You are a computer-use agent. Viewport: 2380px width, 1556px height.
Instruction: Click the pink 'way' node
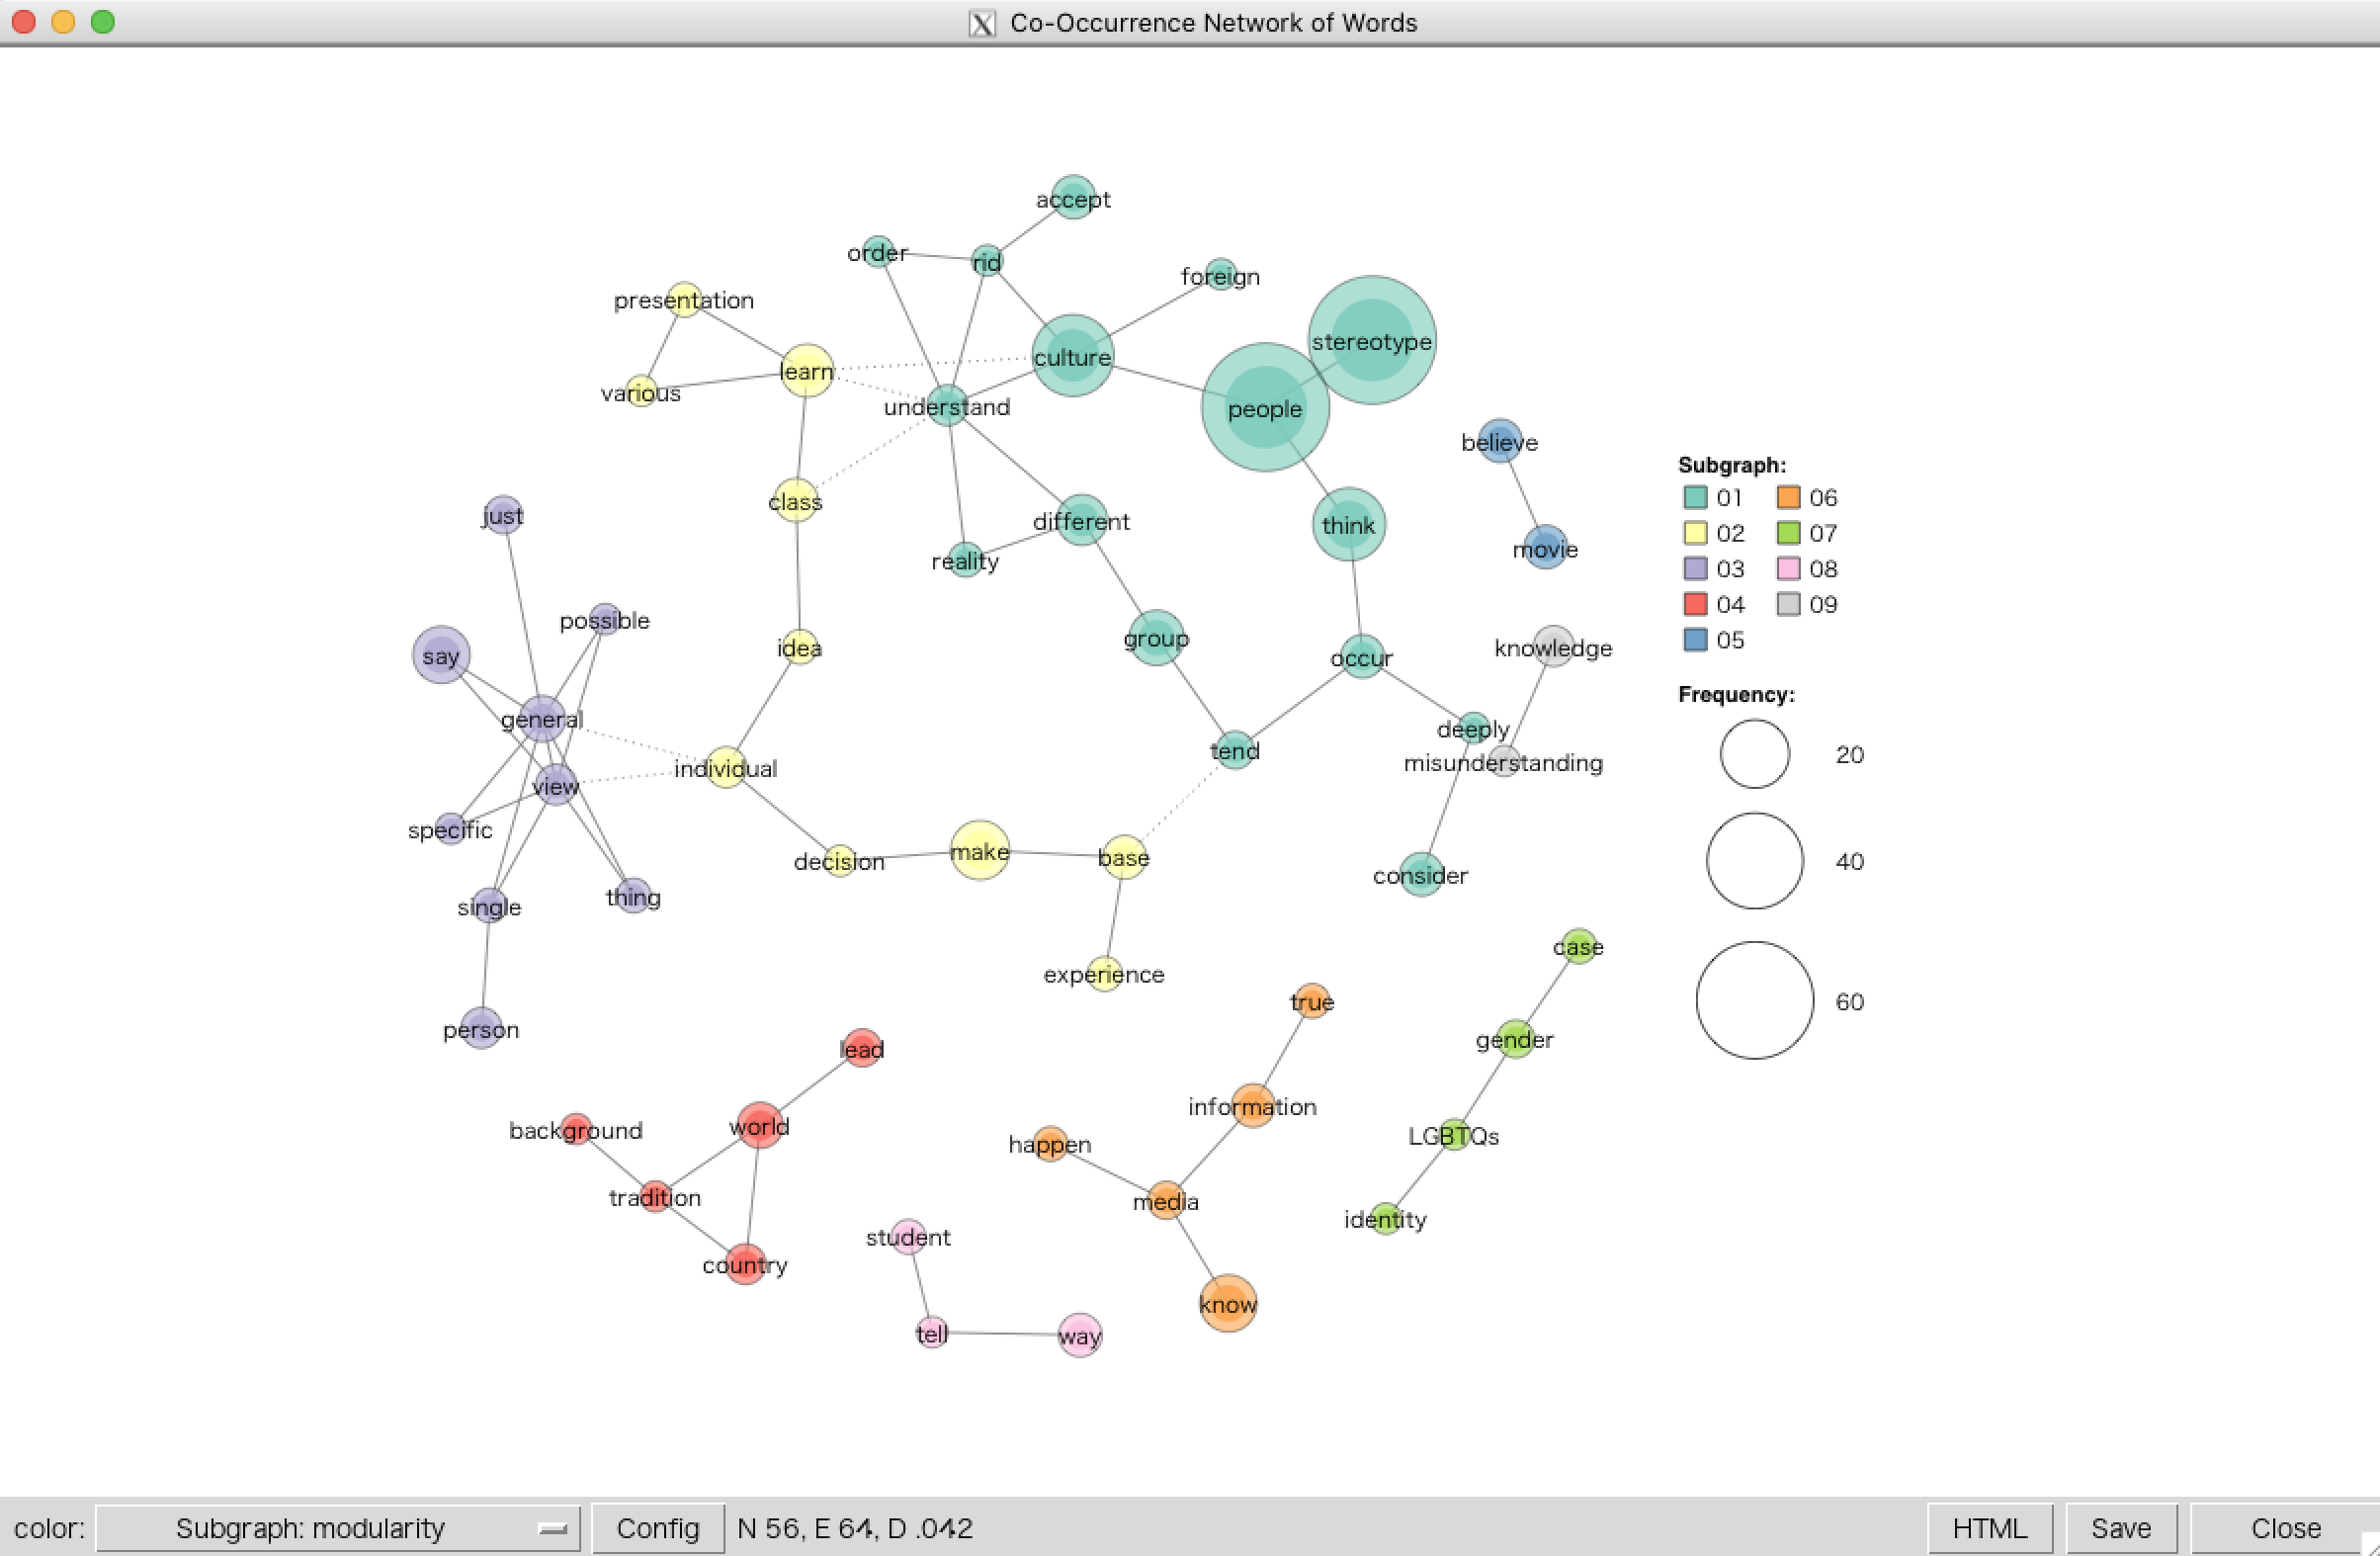point(1080,1335)
